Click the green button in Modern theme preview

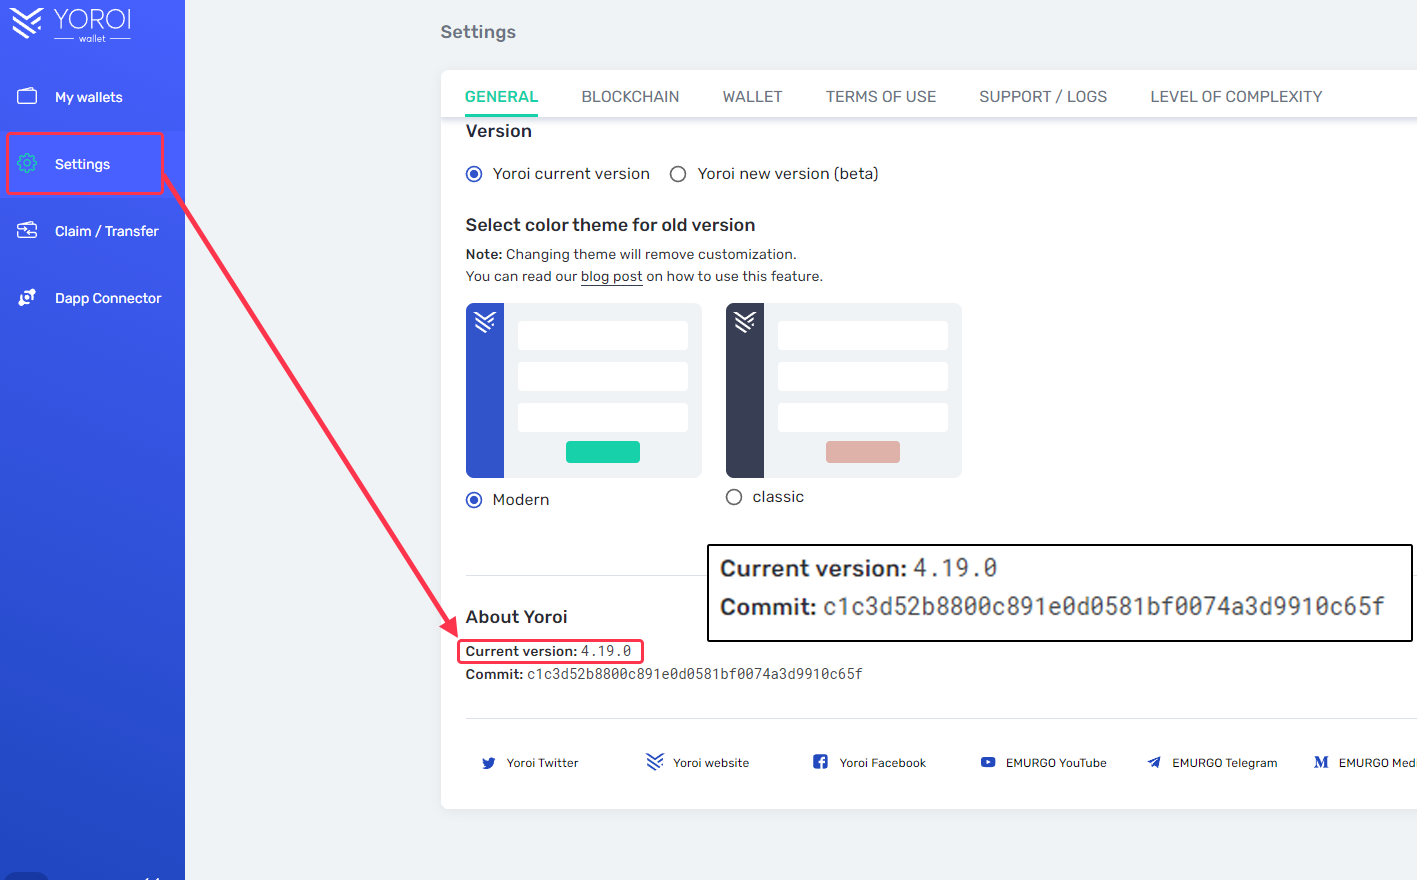coord(602,451)
